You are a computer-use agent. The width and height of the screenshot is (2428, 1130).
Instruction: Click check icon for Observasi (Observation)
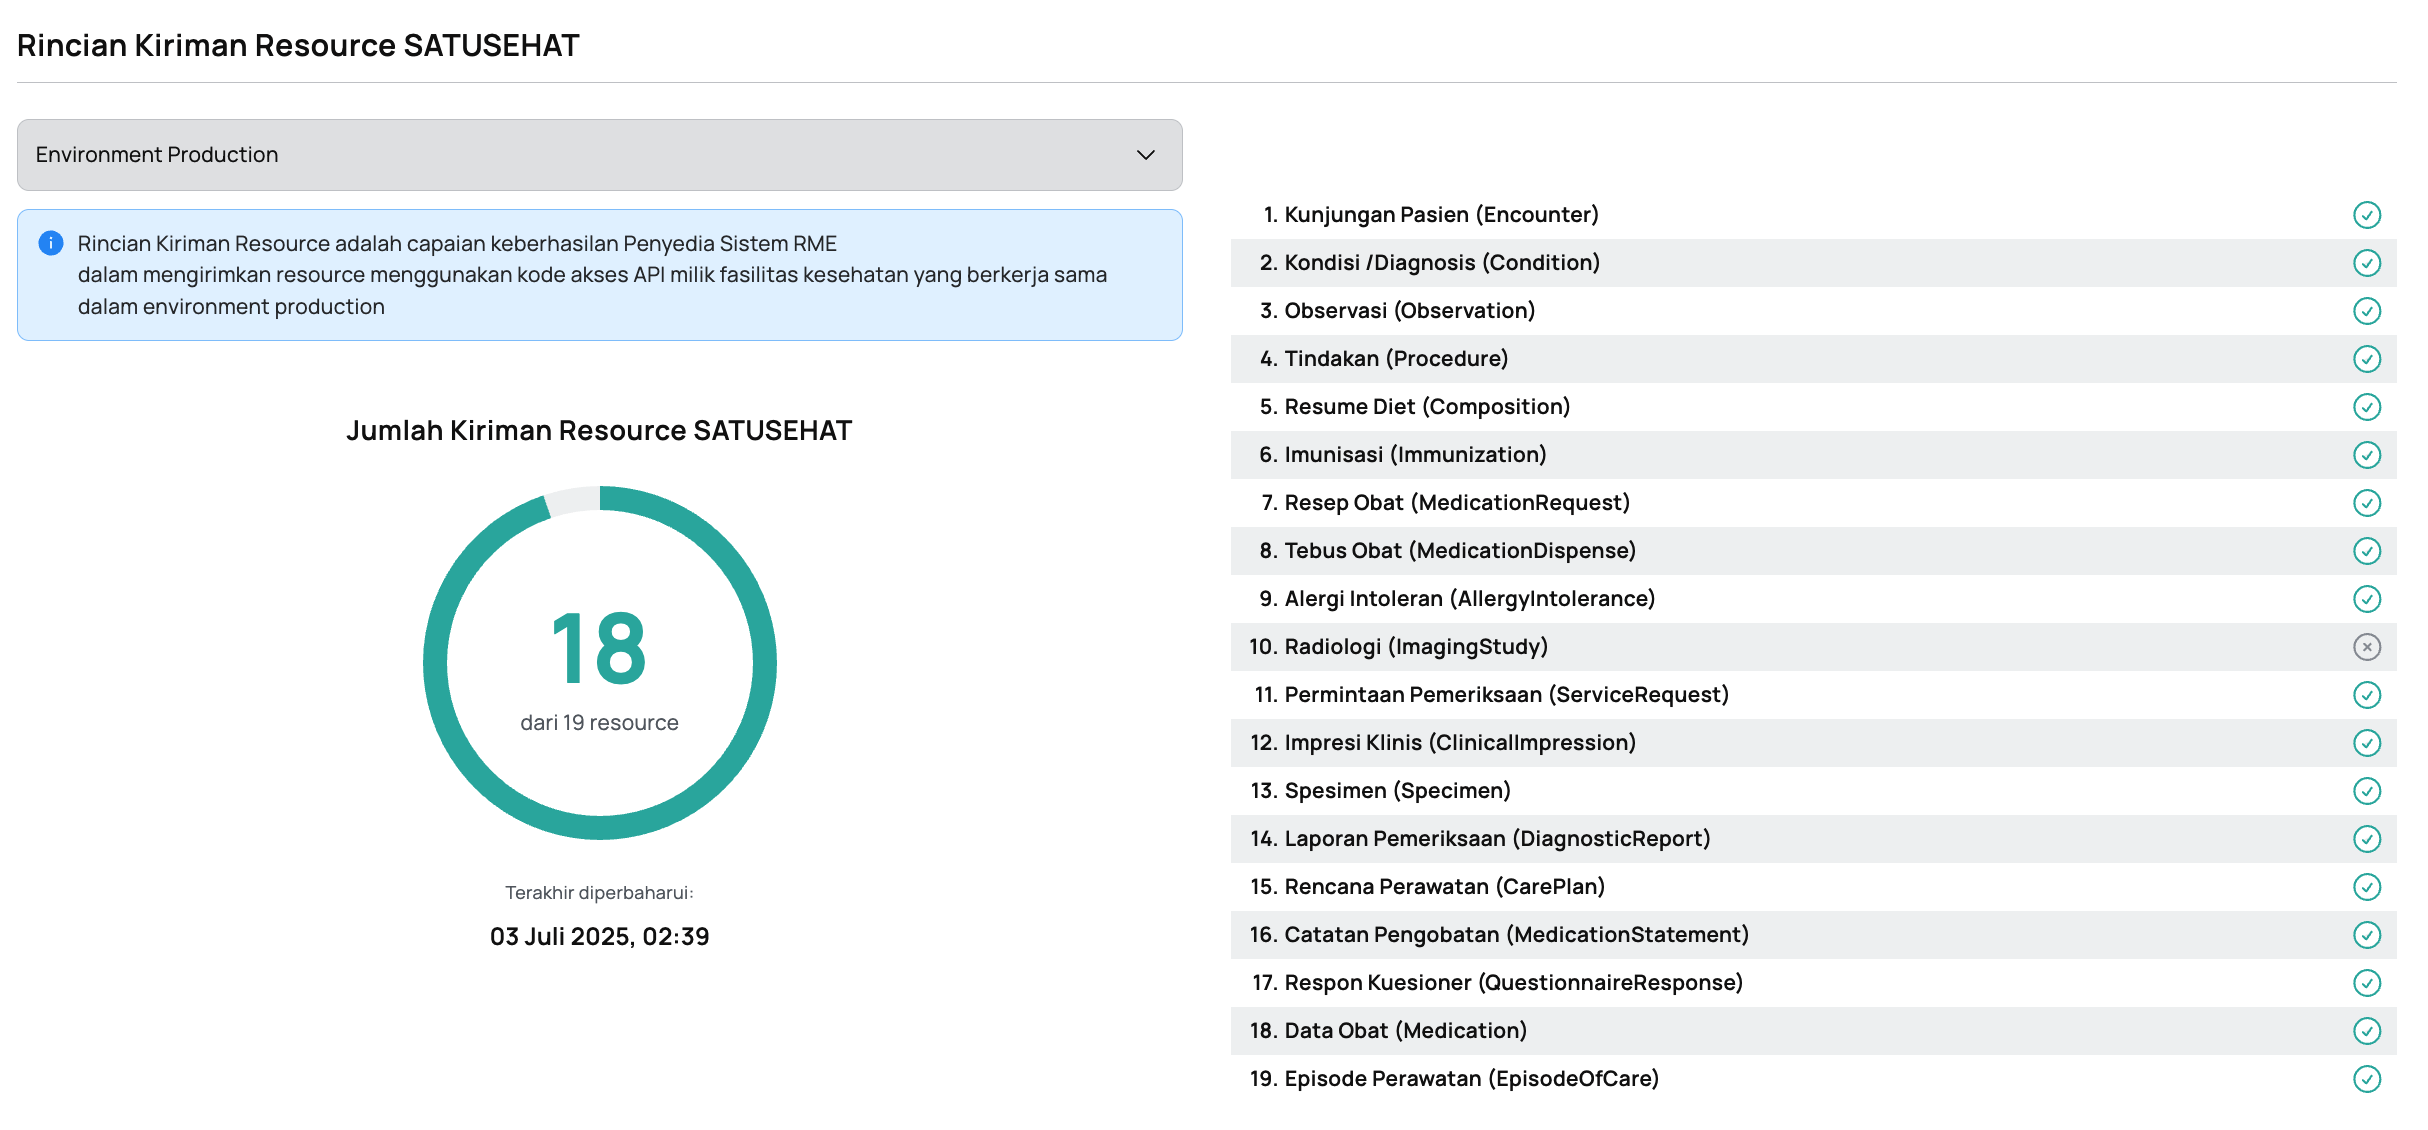click(x=2366, y=311)
